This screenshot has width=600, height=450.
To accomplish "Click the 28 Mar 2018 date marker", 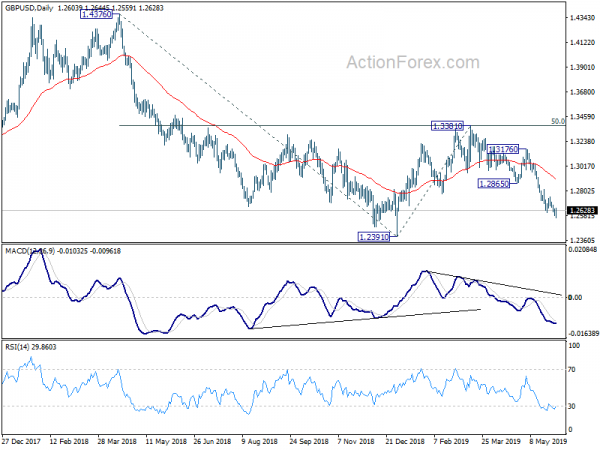I will pos(117,441).
